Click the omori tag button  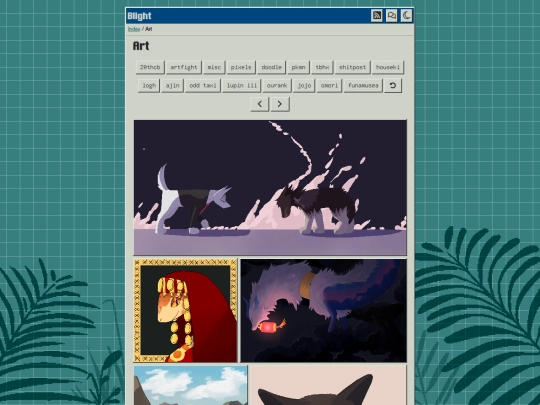coord(329,86)
